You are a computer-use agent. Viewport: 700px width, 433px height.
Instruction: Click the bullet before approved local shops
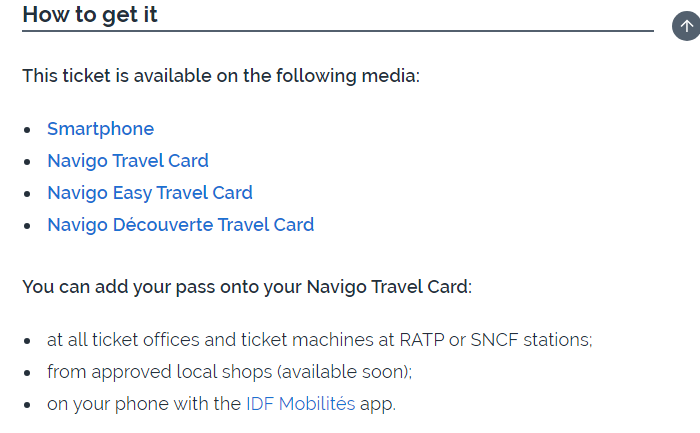coord(27,373)
